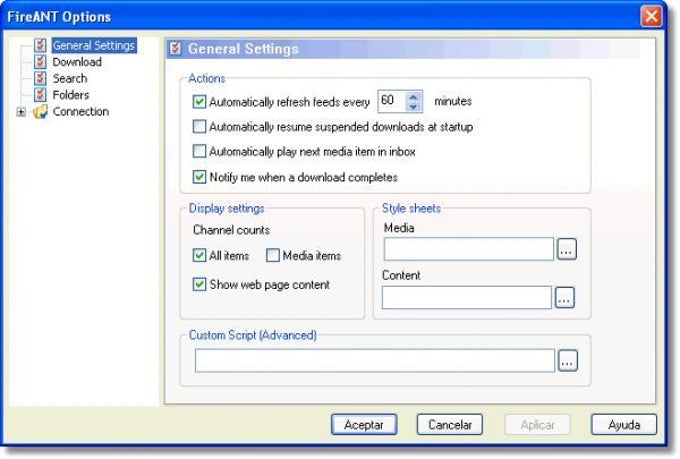Browse for Content style sheet file
680x459 pixels.
click(564, 298)
